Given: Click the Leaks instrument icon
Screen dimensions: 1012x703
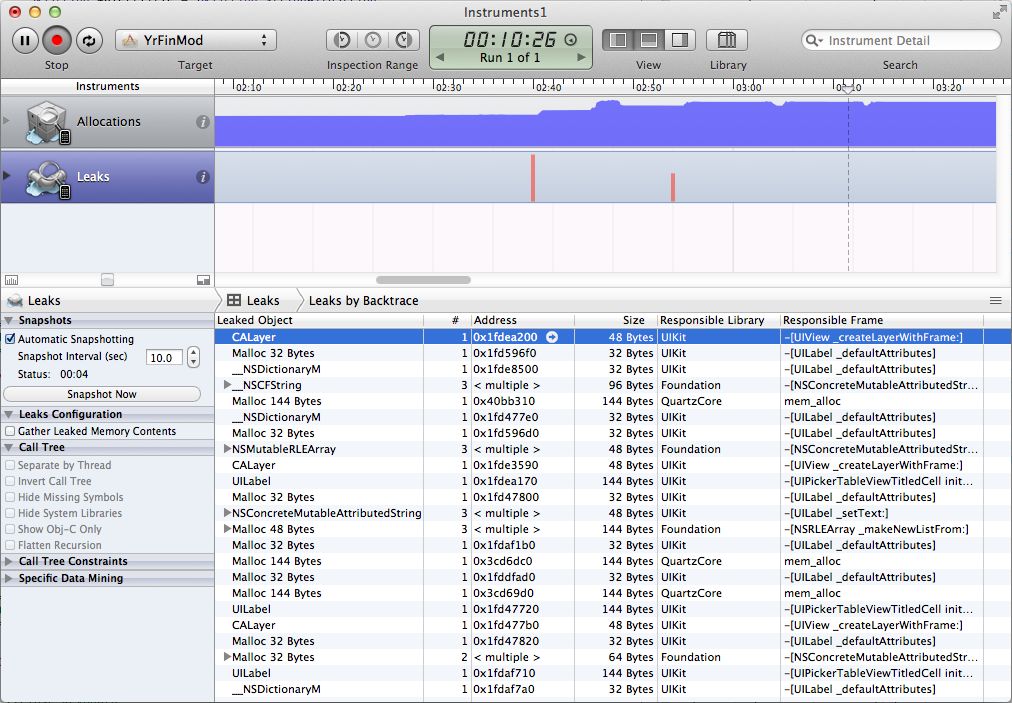Looking at the screenshot, I should pyautogui.click(x=46, y=179).
